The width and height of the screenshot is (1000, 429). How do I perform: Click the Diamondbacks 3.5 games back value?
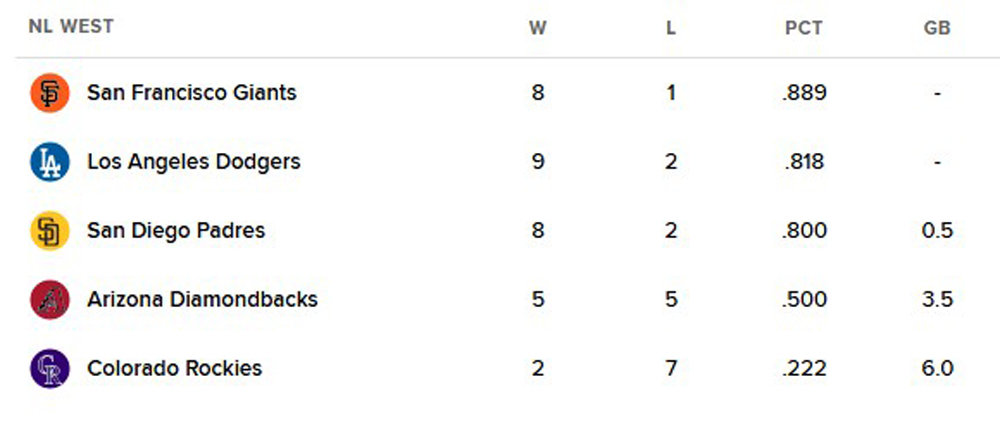pos(937,299)
